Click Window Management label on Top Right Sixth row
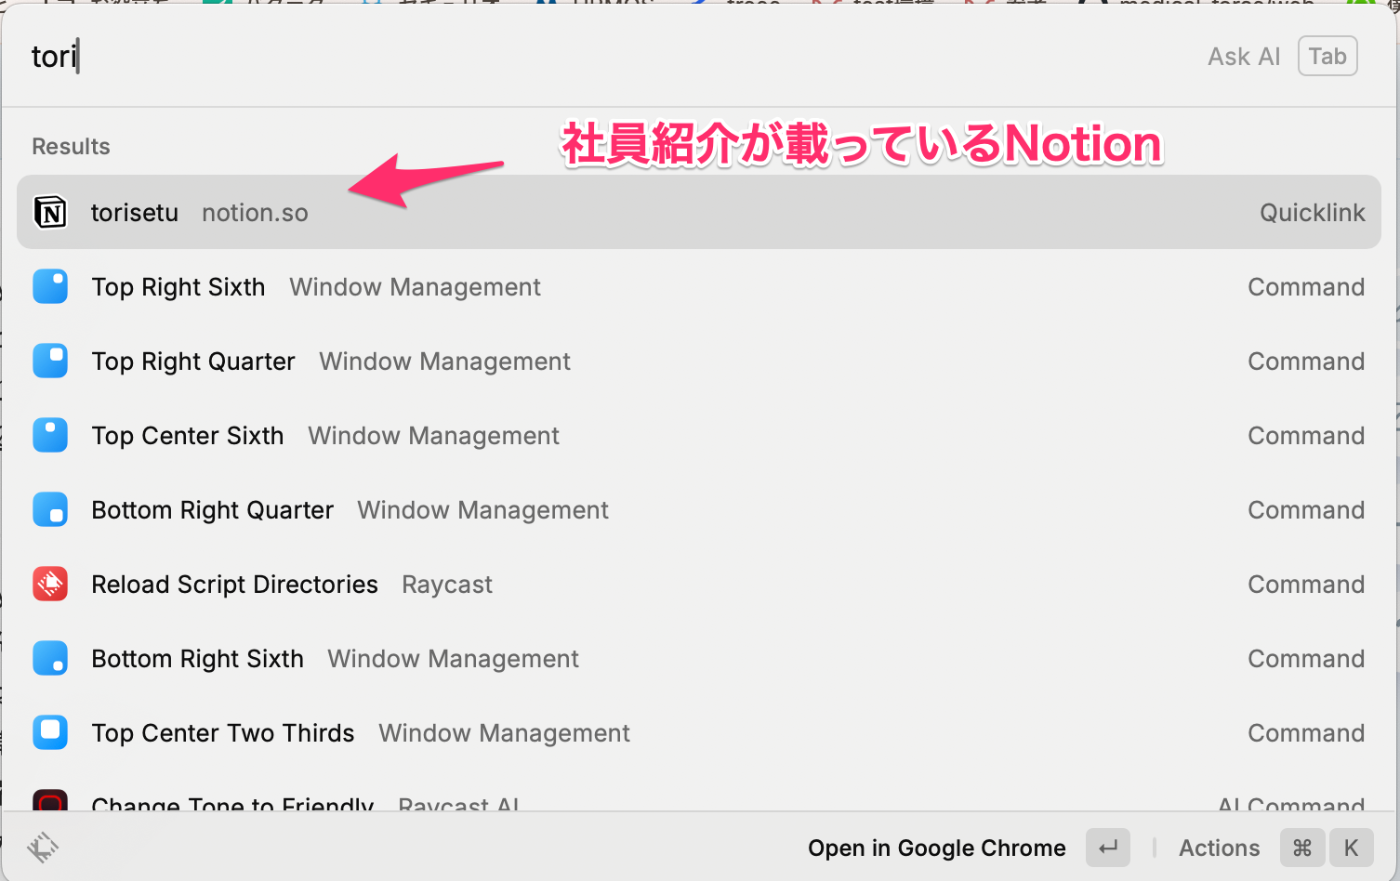The height and width of the screenshot is (881, 1400). point(415,287)
